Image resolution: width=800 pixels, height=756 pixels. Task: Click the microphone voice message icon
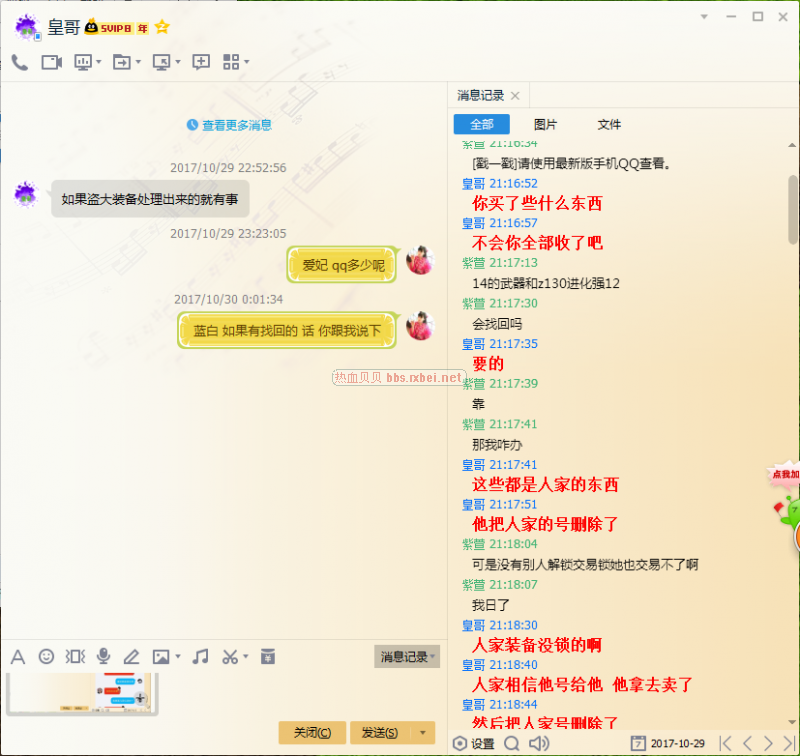coord(103,656)
